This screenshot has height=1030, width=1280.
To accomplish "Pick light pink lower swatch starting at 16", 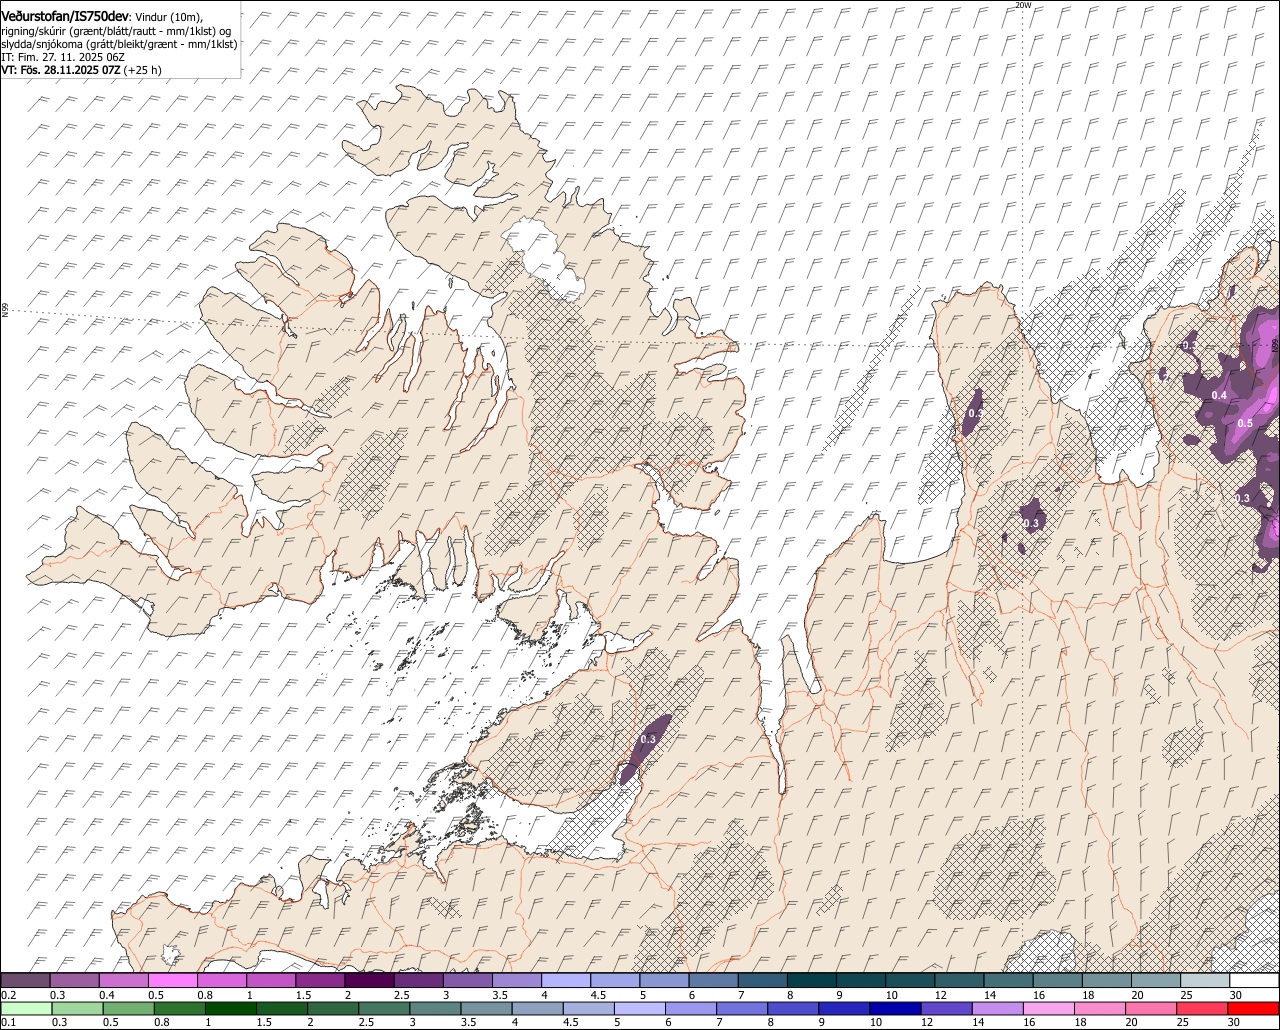I will [x=1050, y=1008].
